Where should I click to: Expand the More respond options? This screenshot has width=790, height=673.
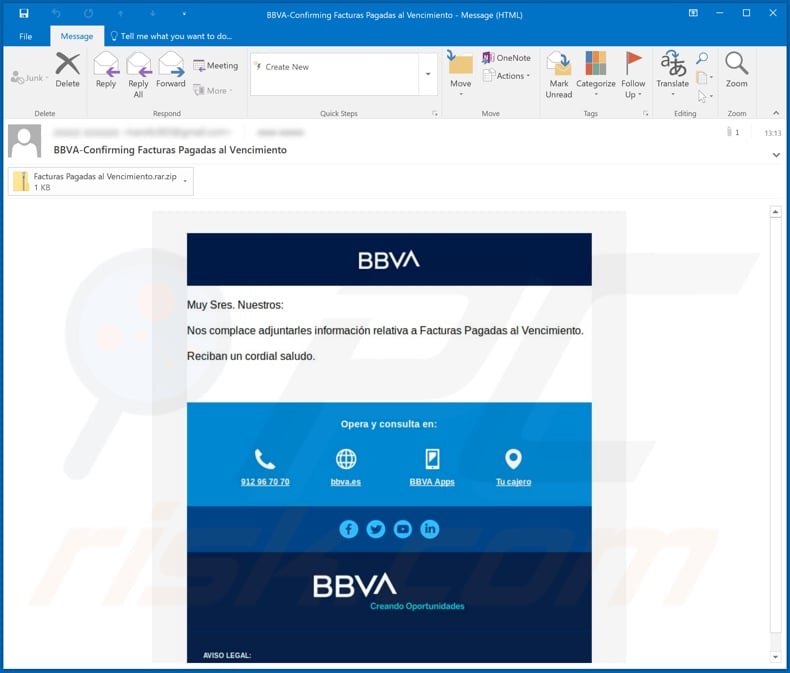coord(213,91)
